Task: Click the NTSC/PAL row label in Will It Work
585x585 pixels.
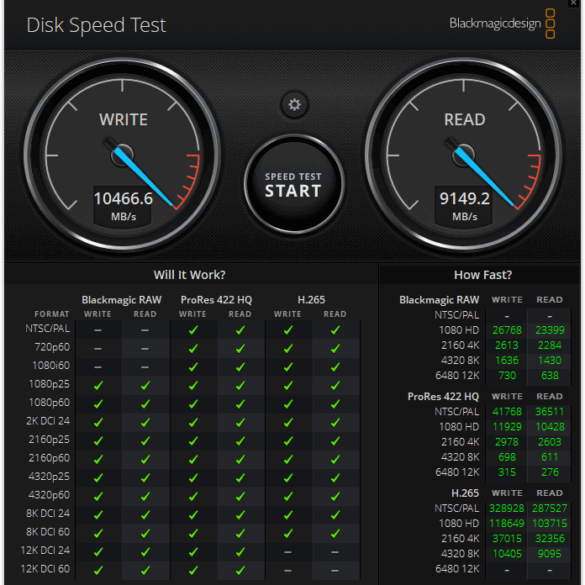Action: [47, 328]
